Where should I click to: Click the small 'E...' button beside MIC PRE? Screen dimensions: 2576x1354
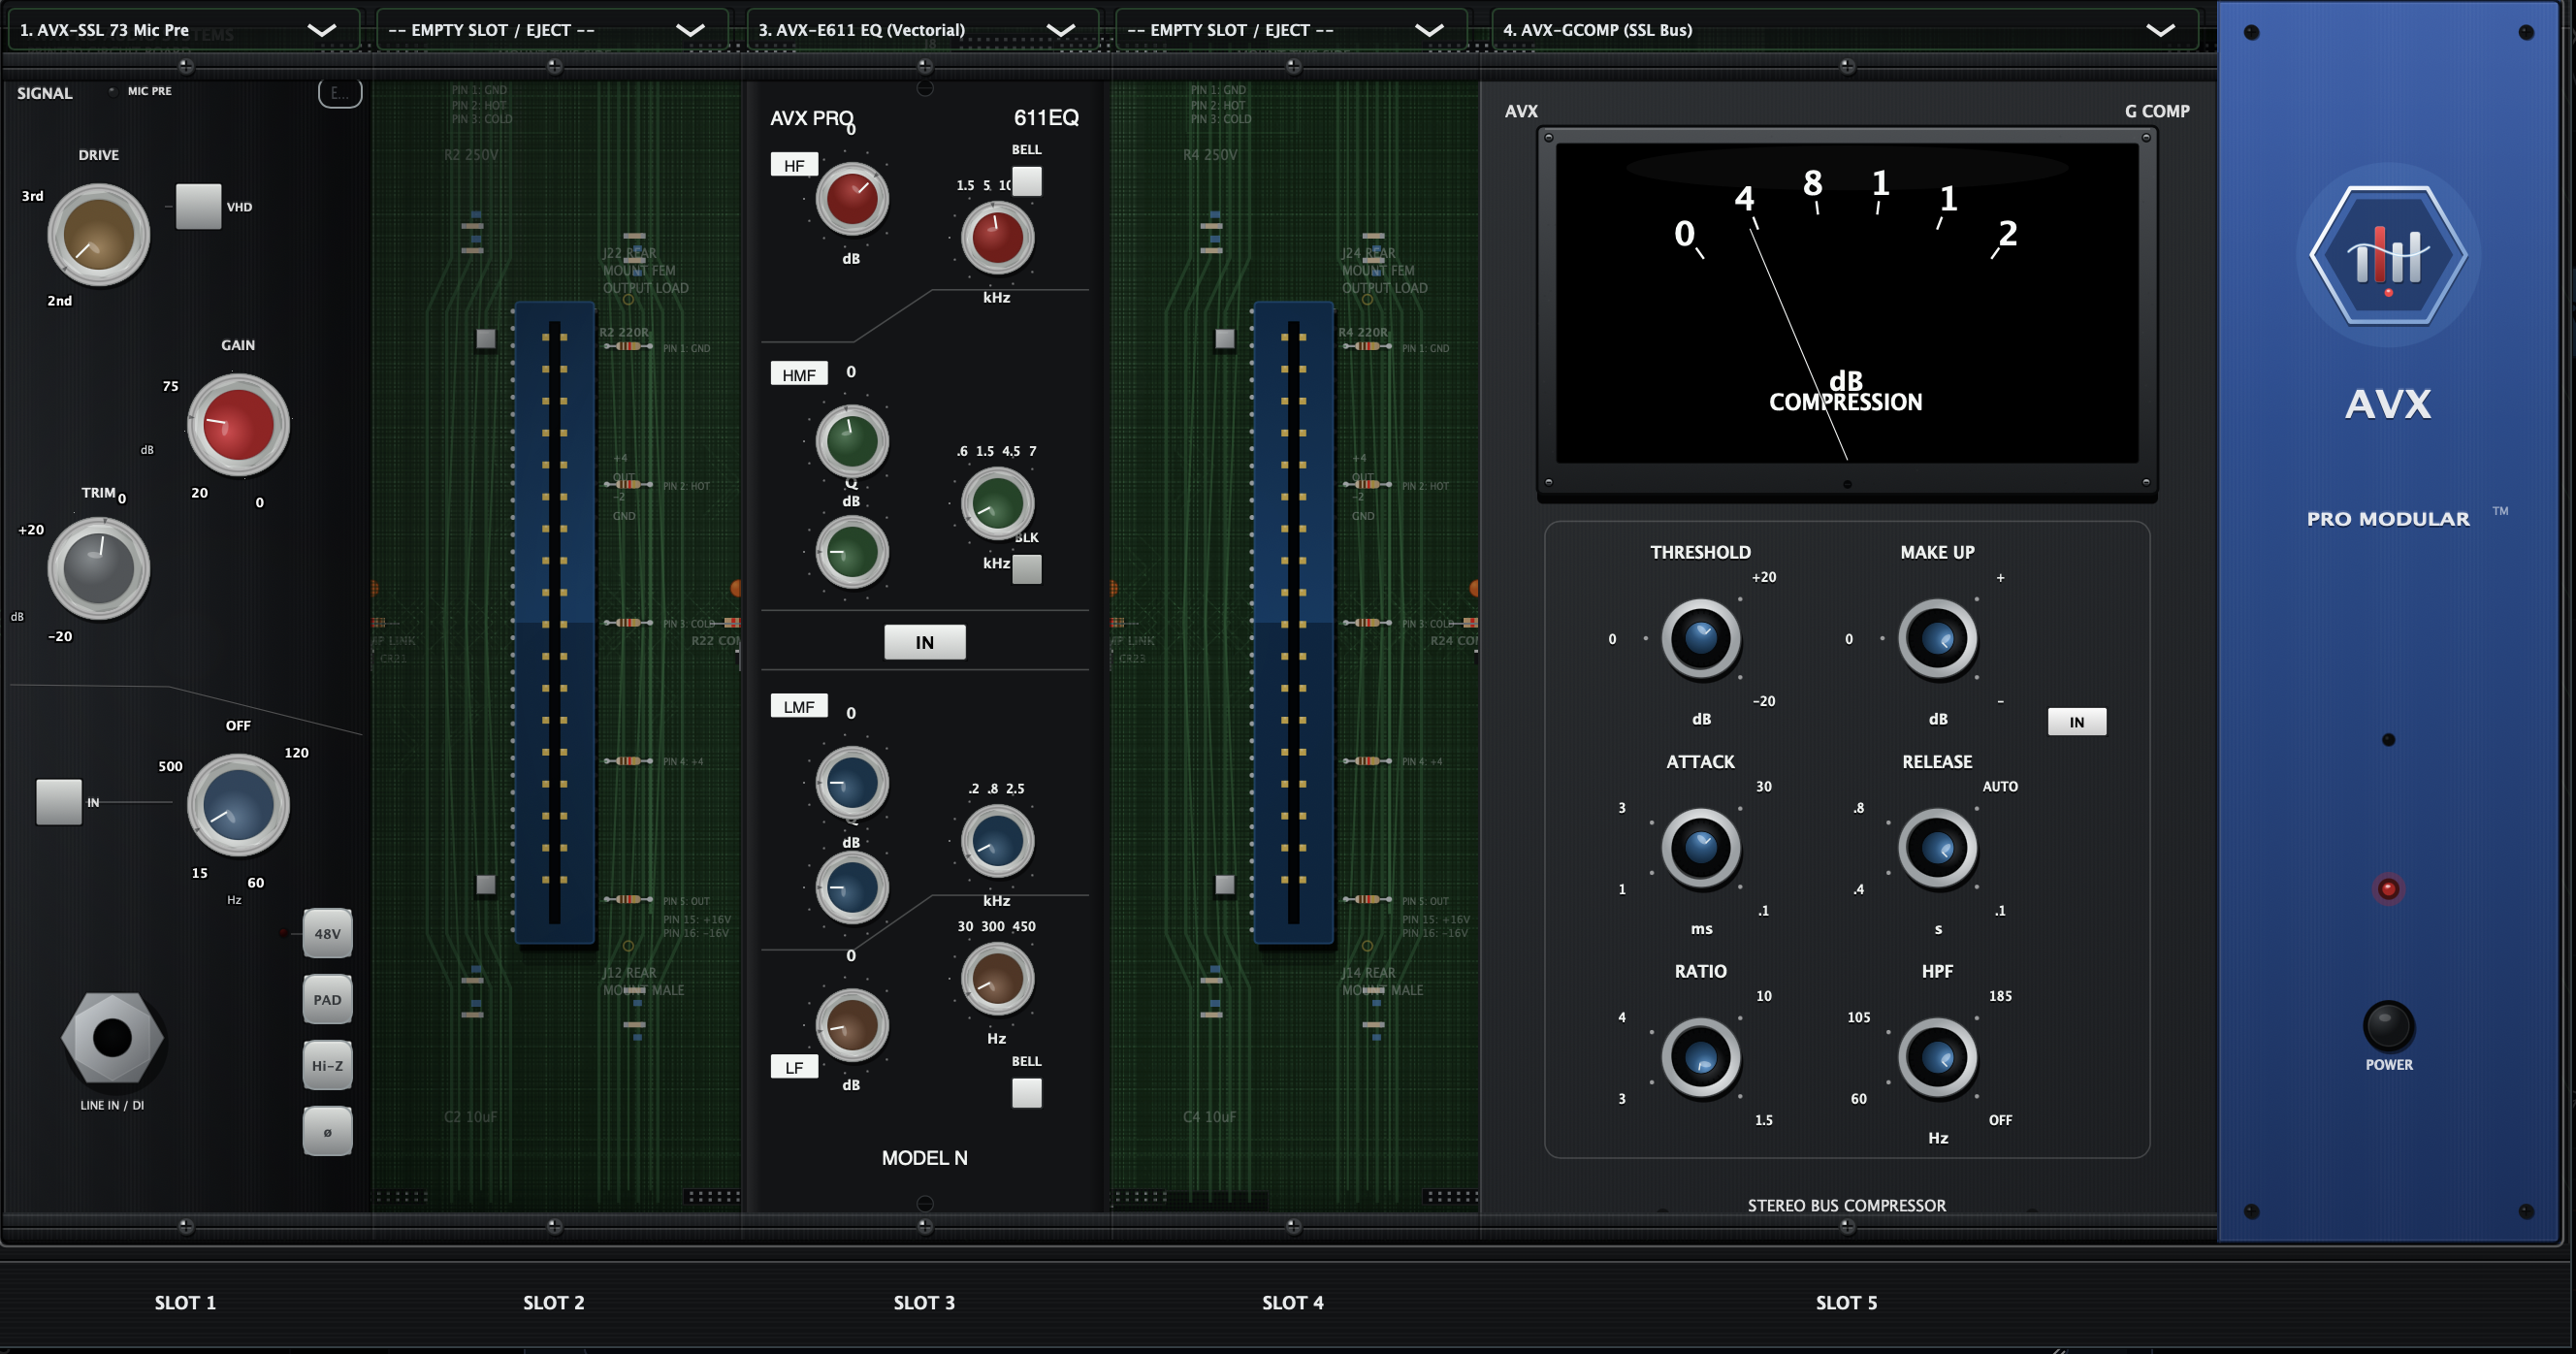(340, 93)
